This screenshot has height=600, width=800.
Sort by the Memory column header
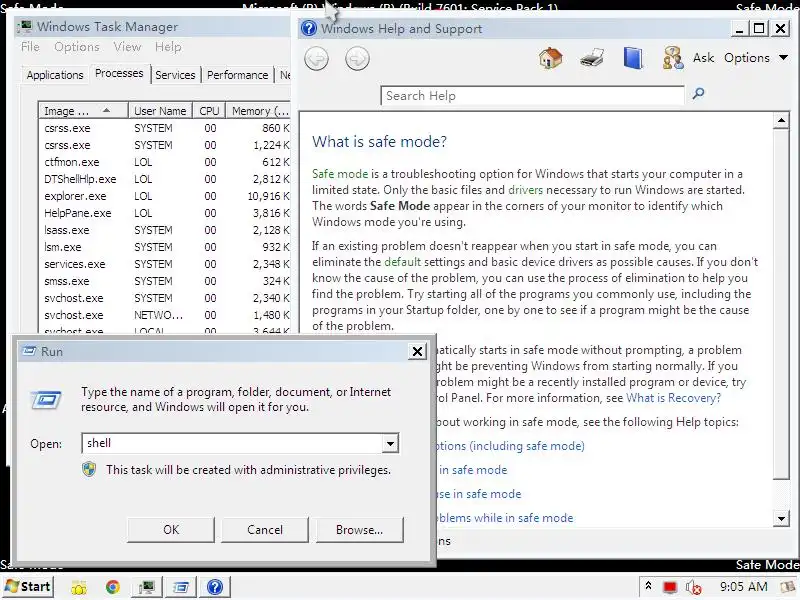(259, 111)
